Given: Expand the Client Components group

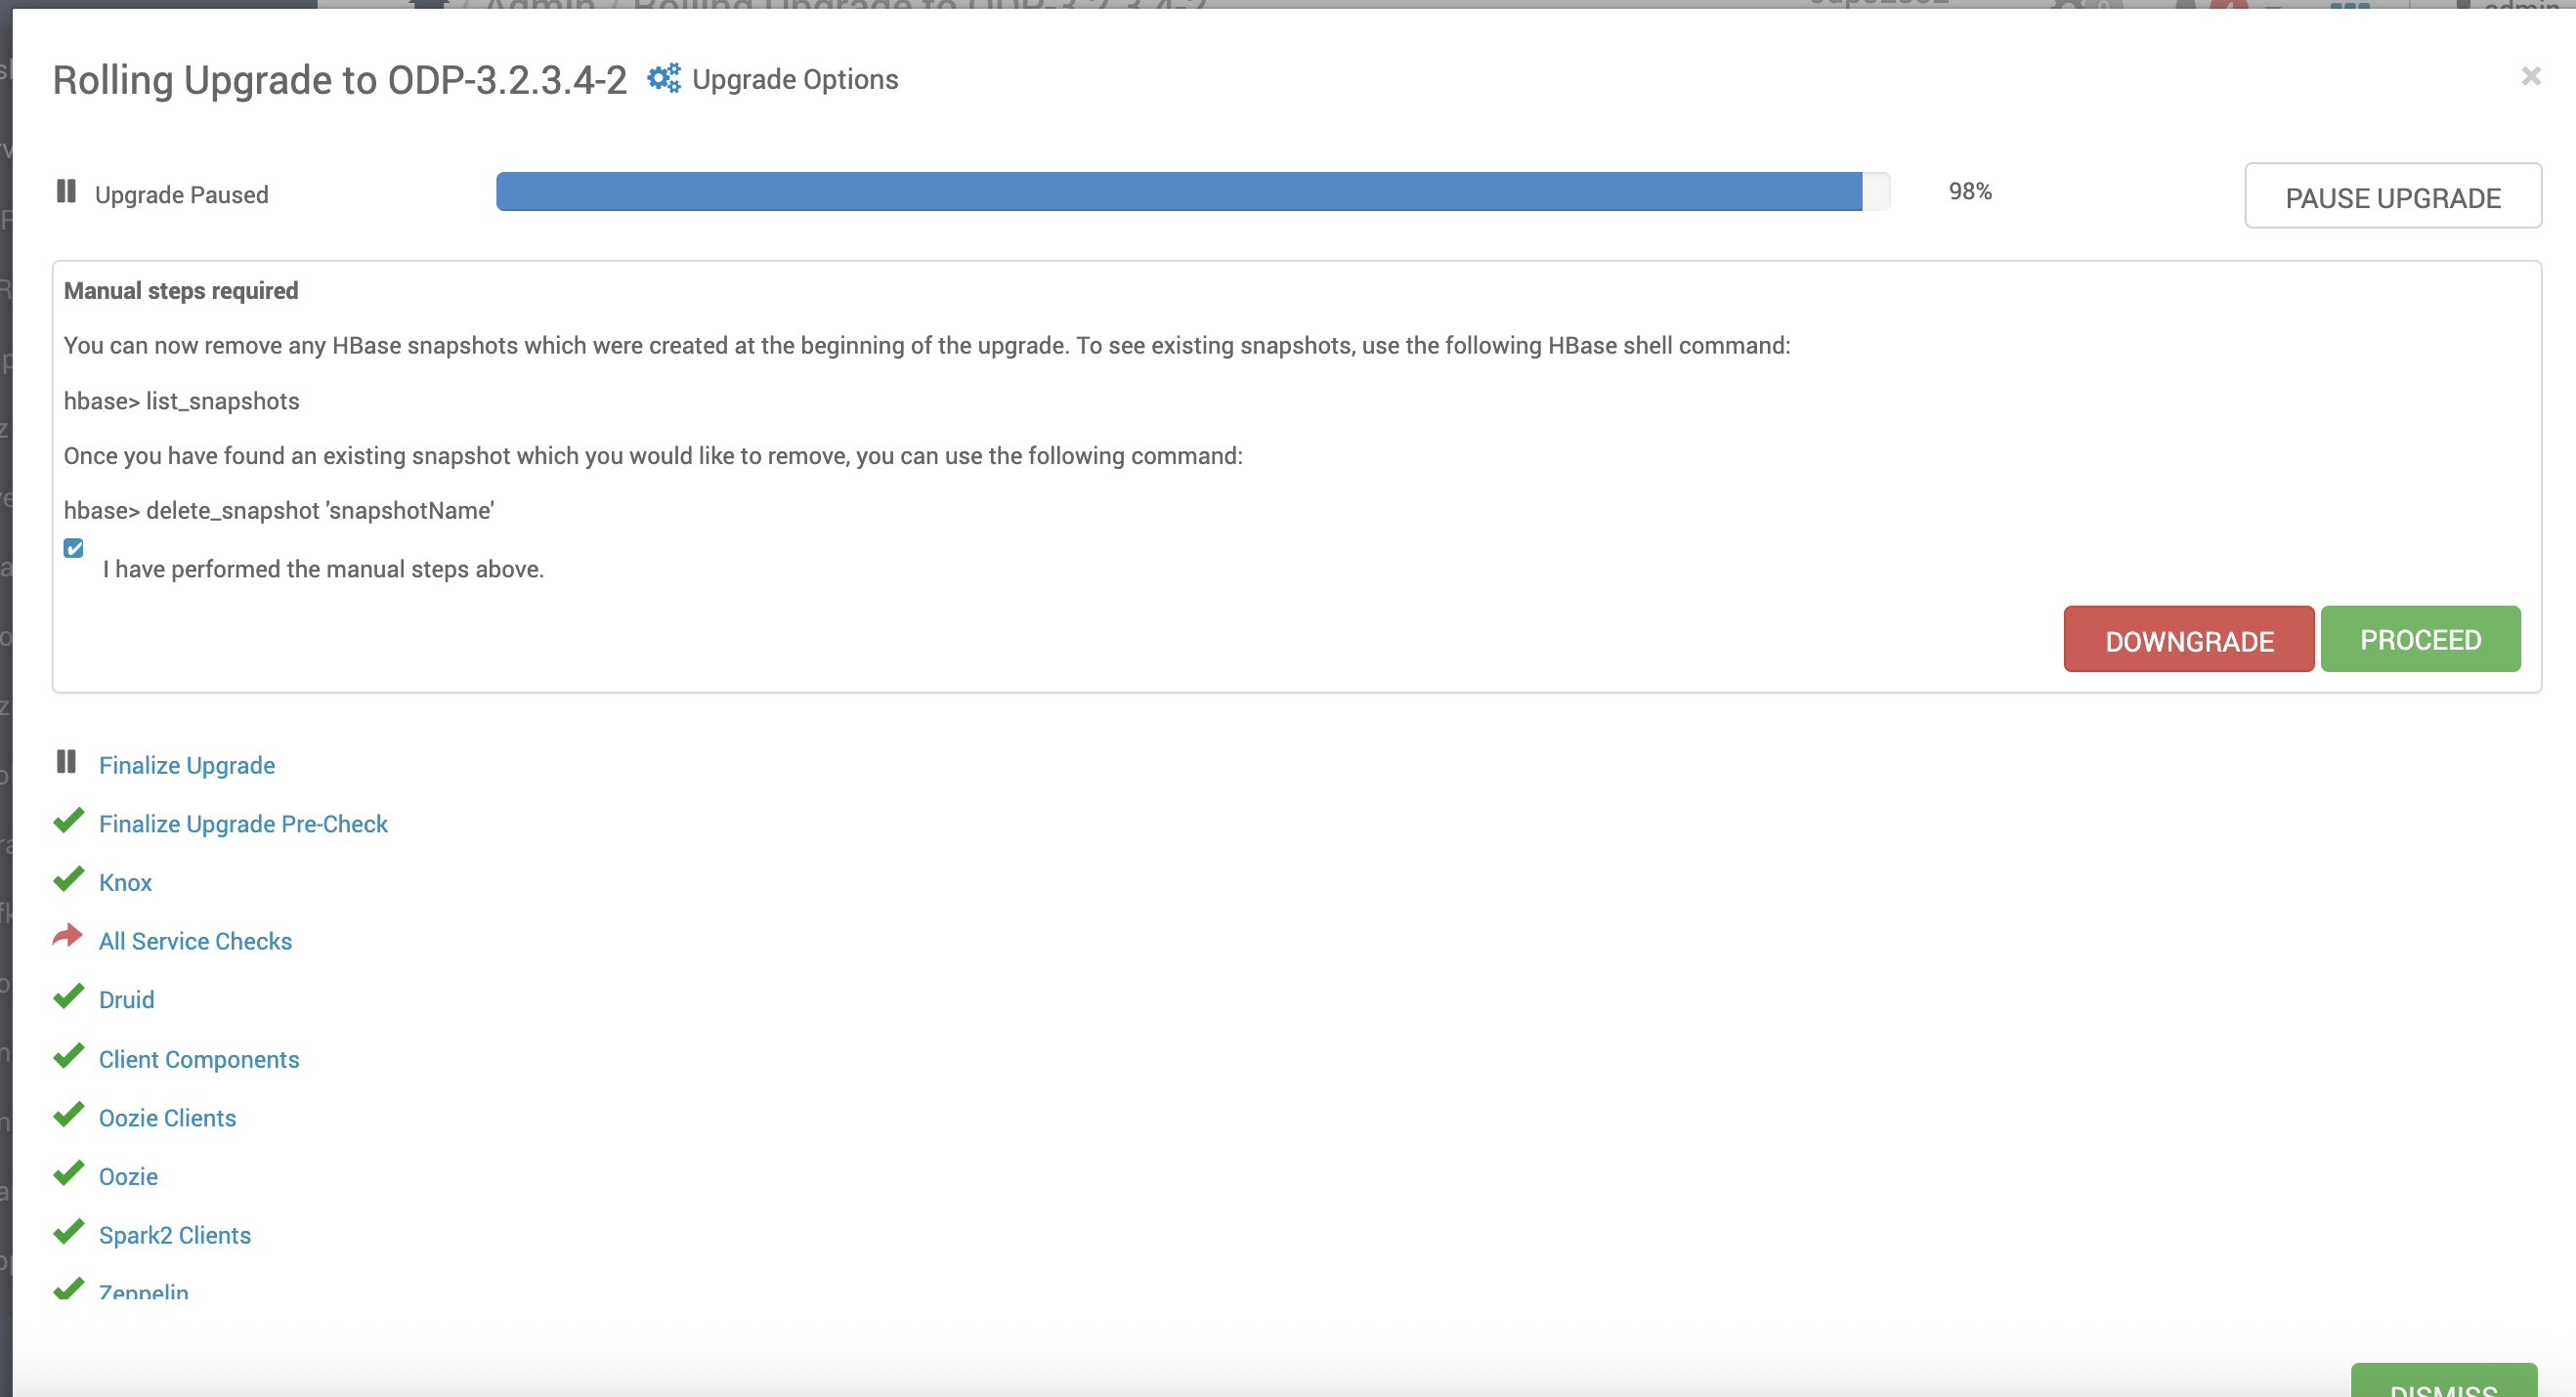Looking at the screenshot, I should click(199, 1060).
